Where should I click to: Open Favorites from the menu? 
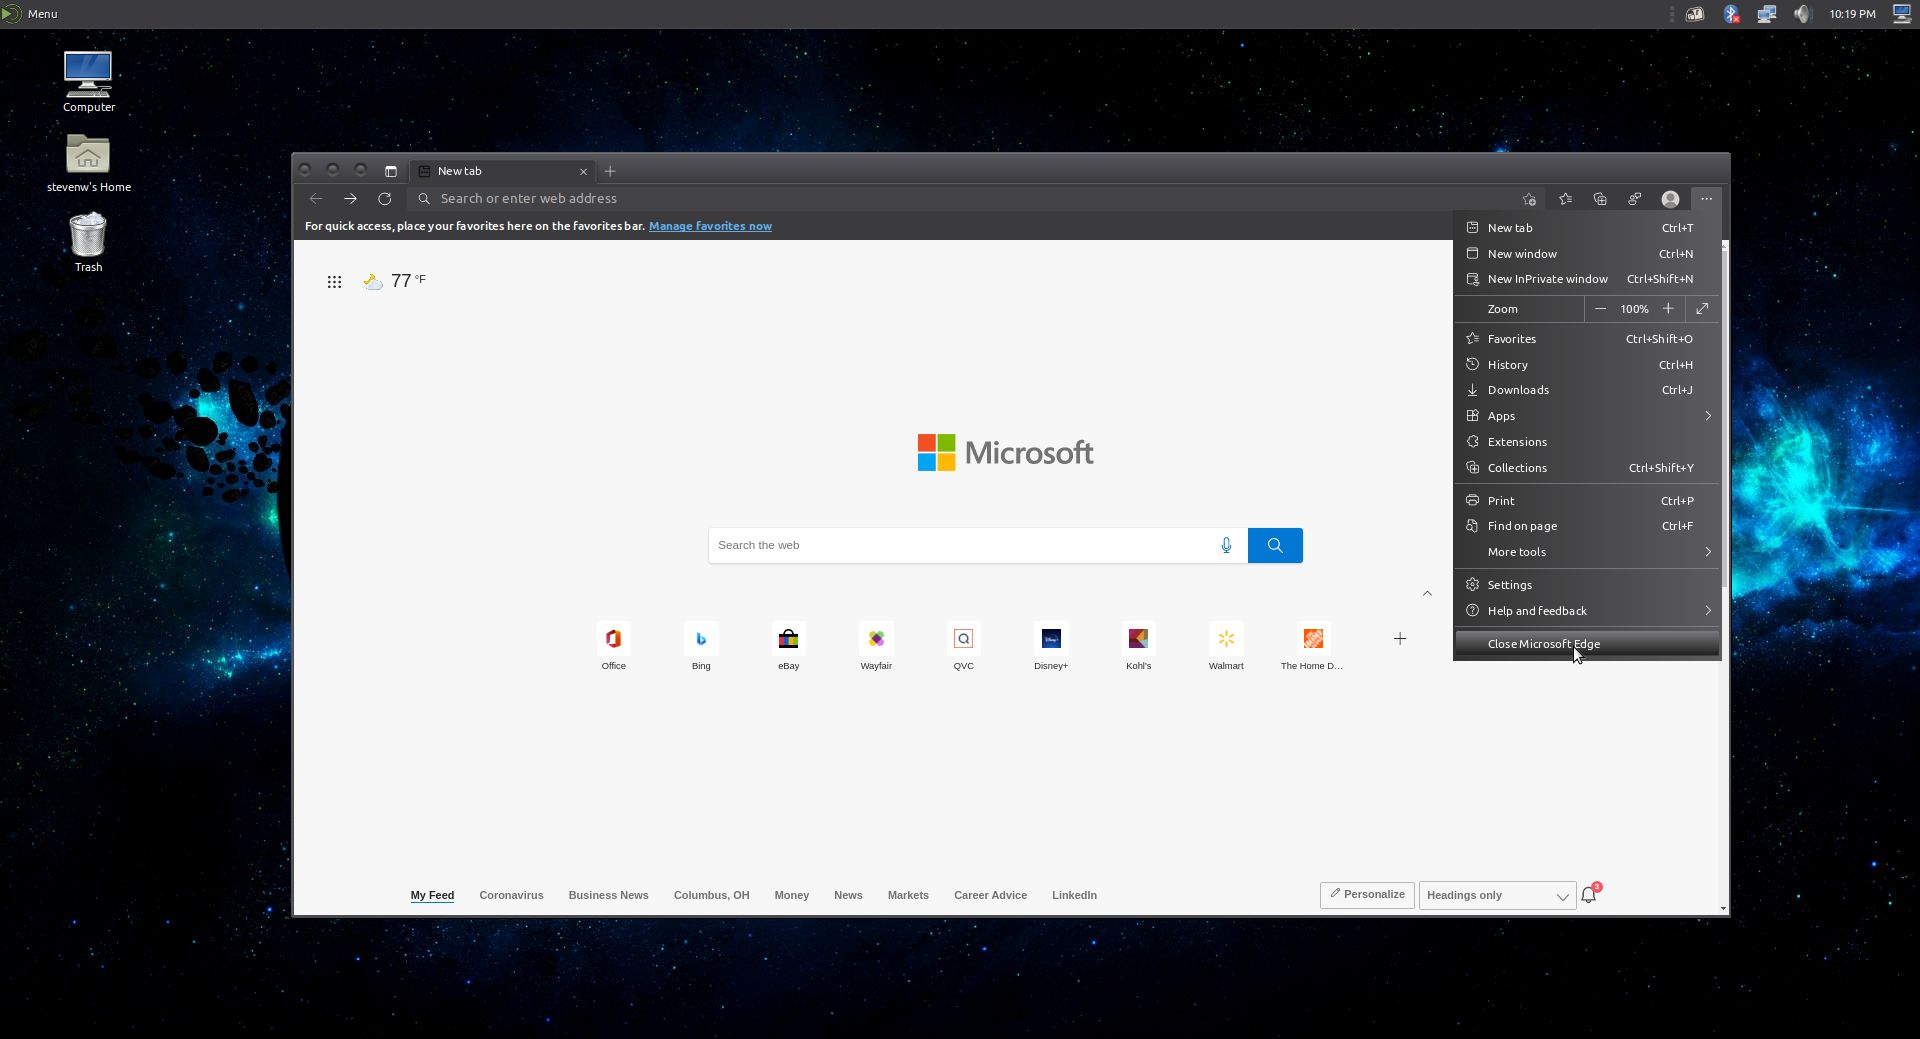click(1587, 339)
